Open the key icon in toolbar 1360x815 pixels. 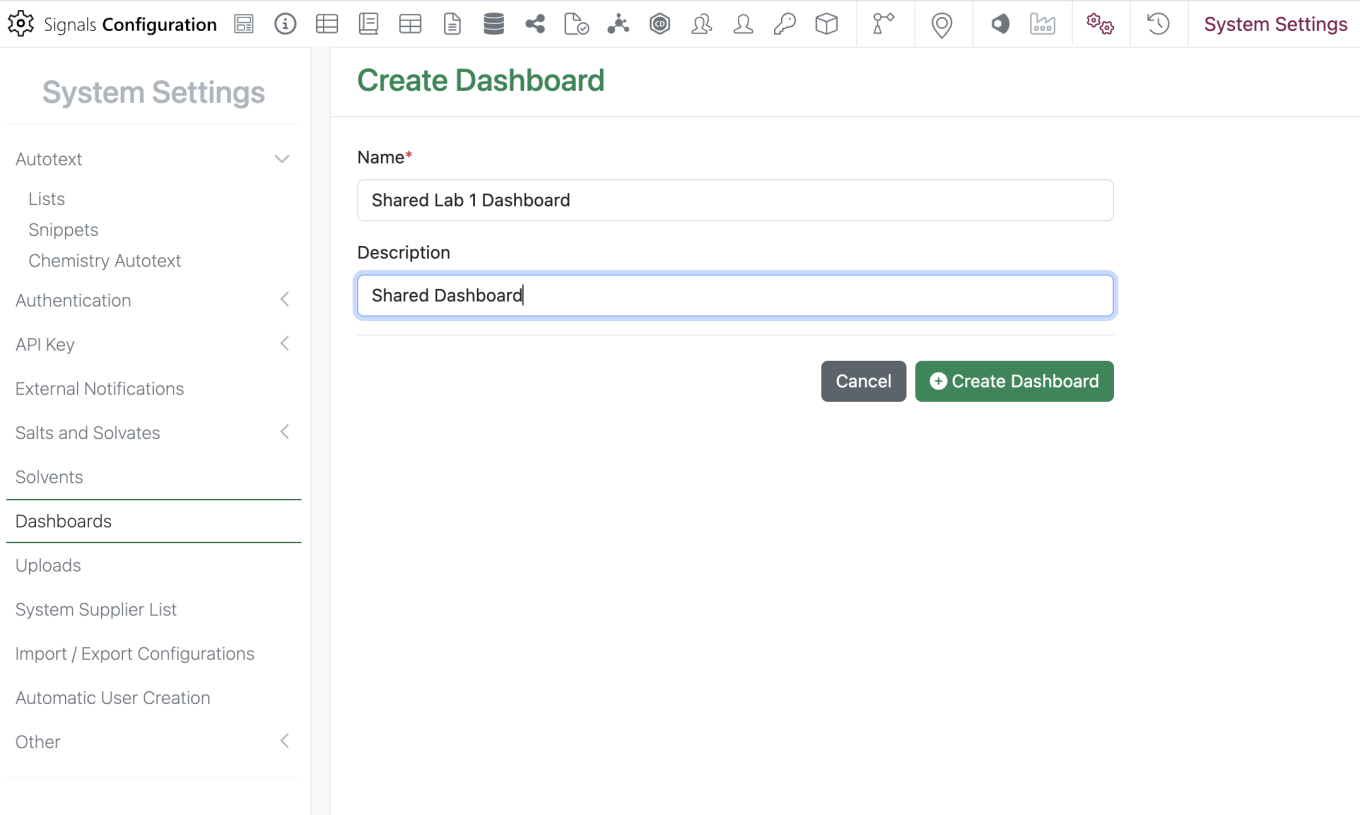pyautogui.click(x=785, y=24)
